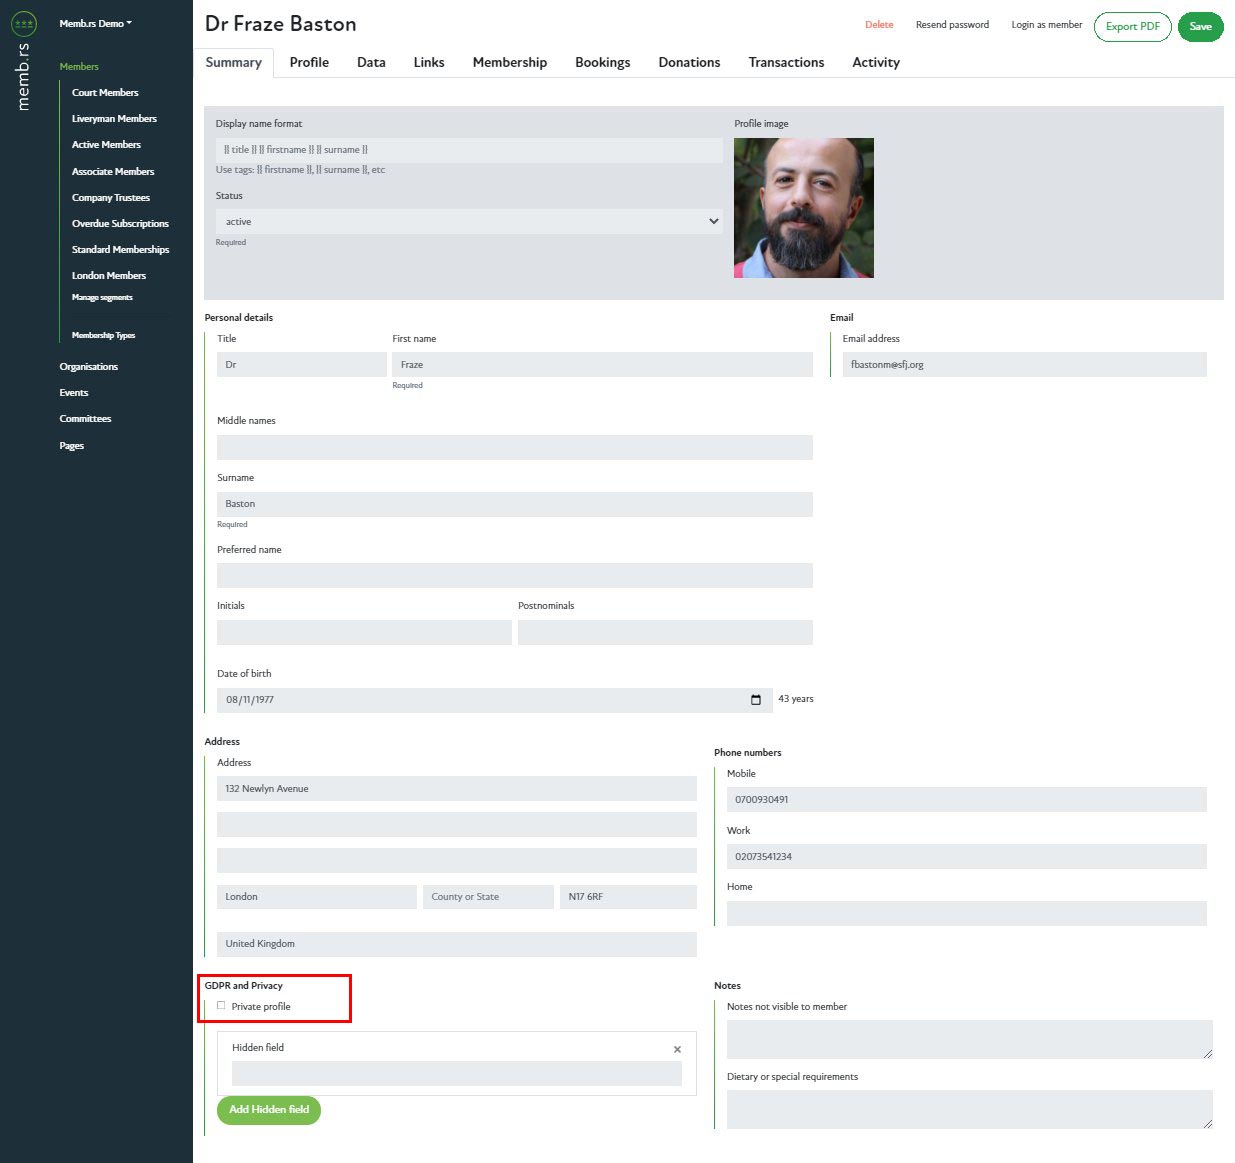The height and width of the screenshot is (1163, 1235).
Task: Open Overdue Subscriptions in the sidebar
Action: pos(120,224)
